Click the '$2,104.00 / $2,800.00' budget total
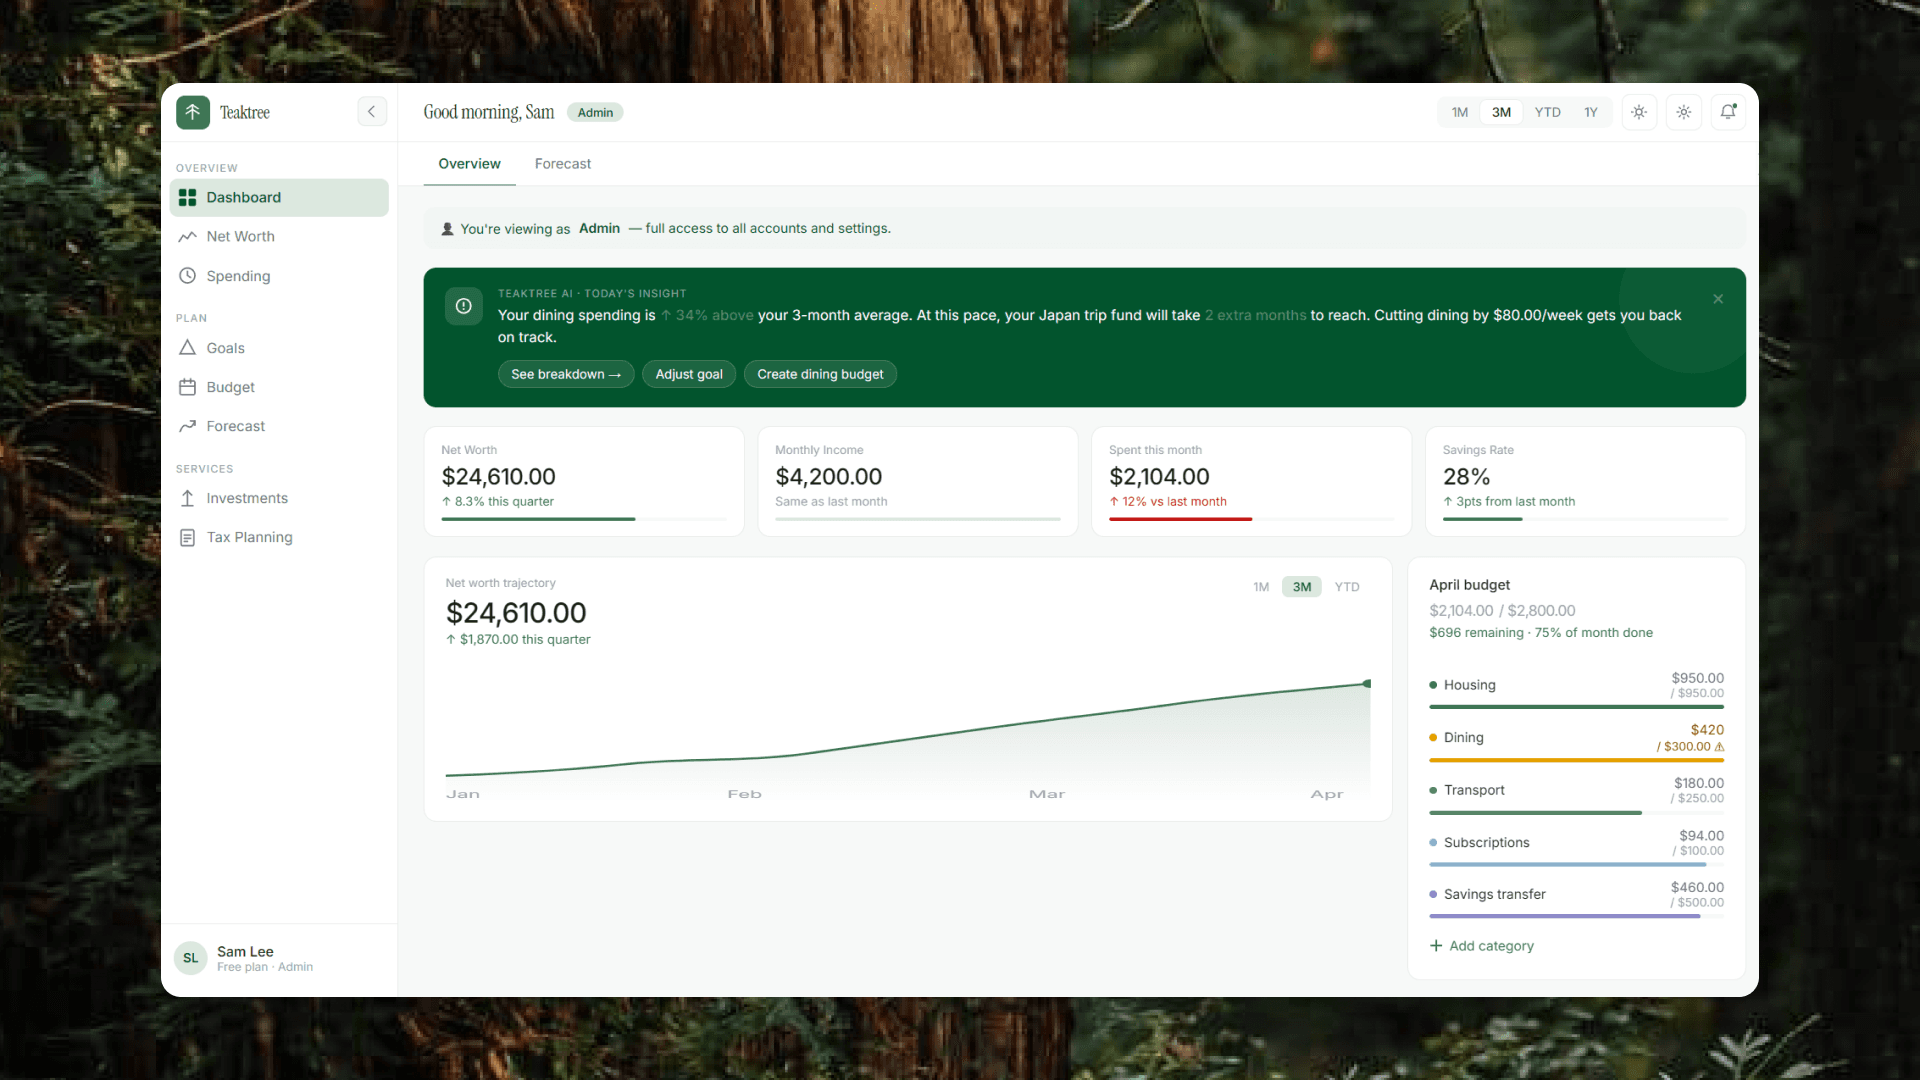This screenshot has width=1920, height=1080. pyautogui.click(x=1502, y=611)
